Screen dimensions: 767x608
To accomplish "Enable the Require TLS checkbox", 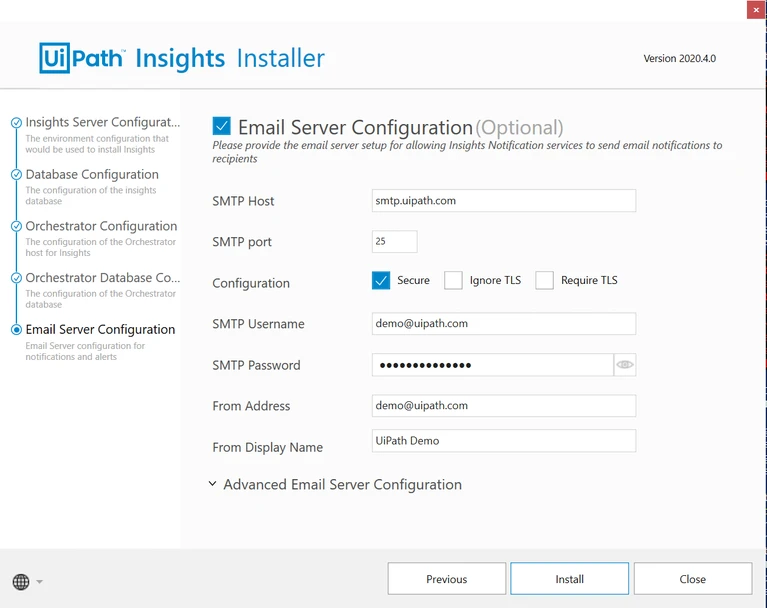I will point(544,280).
